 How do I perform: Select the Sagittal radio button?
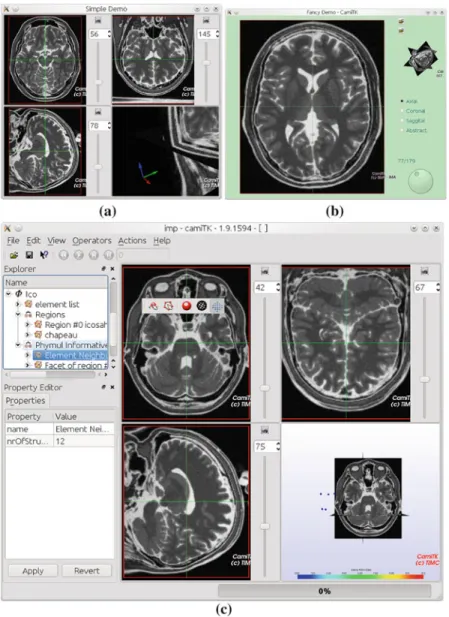tap(402, 120)
